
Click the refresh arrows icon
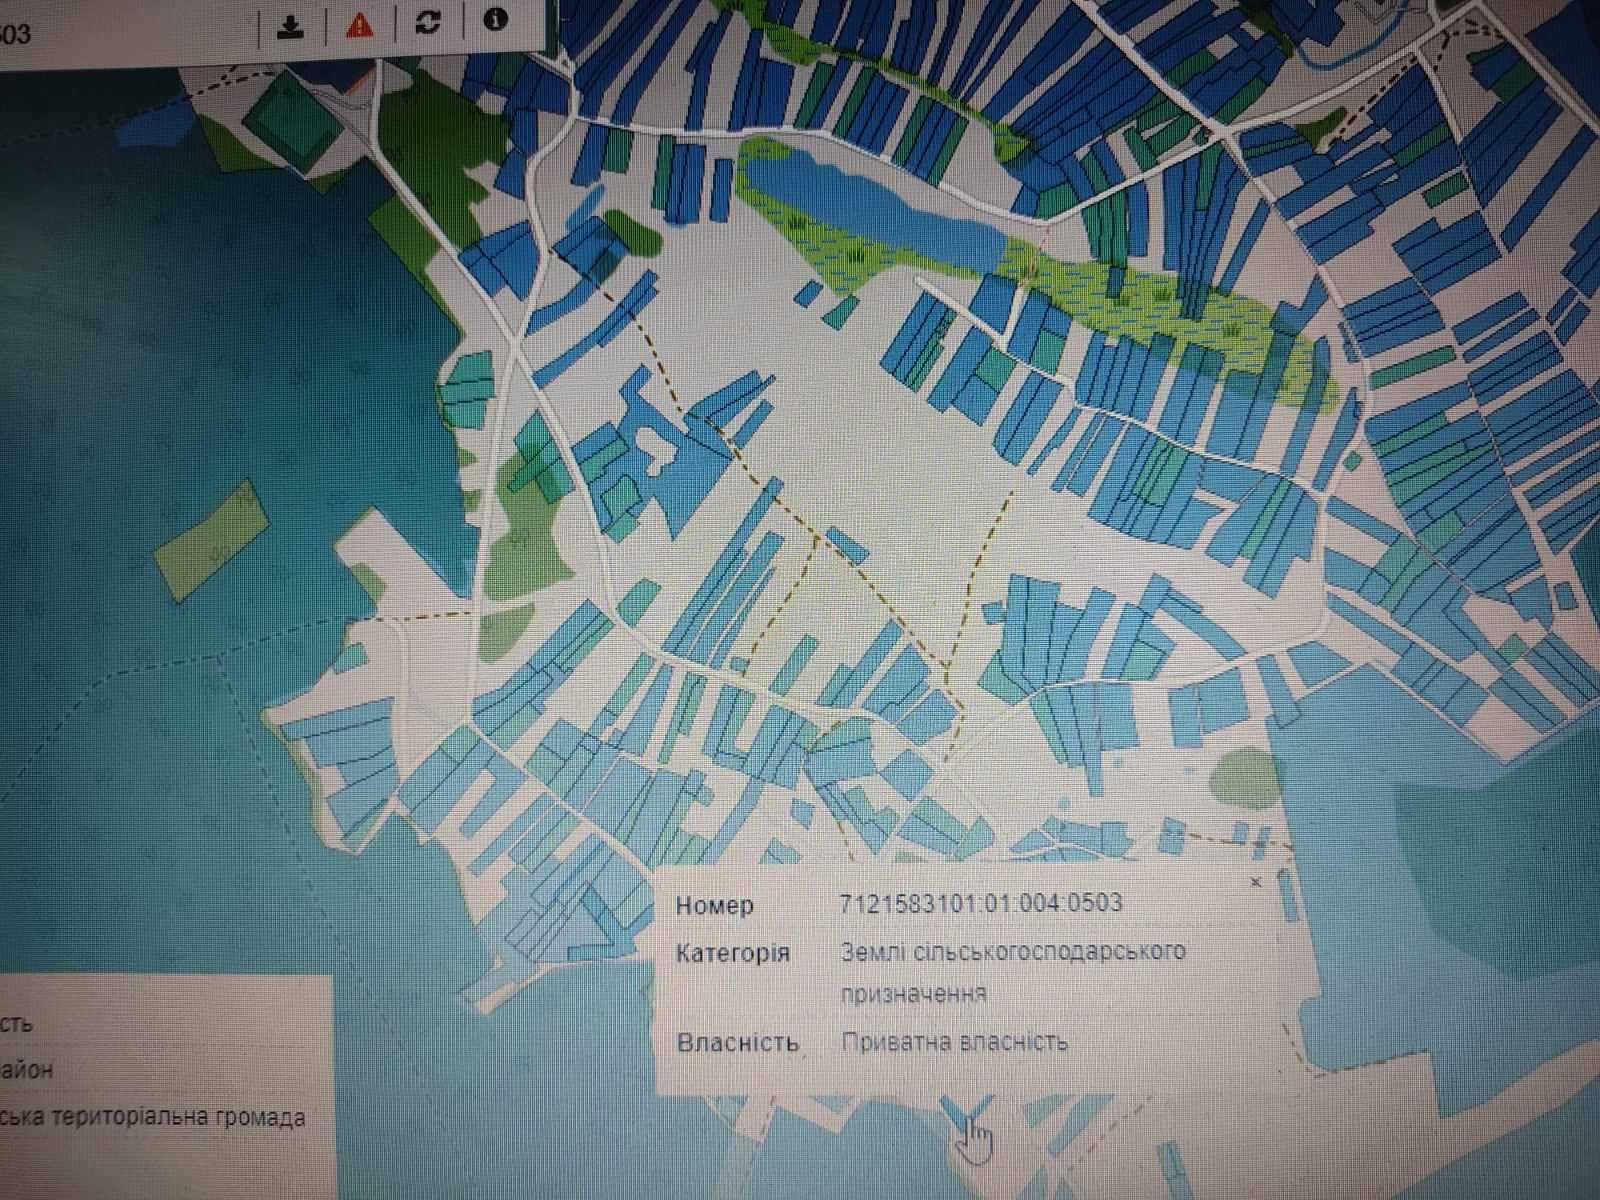428,22
